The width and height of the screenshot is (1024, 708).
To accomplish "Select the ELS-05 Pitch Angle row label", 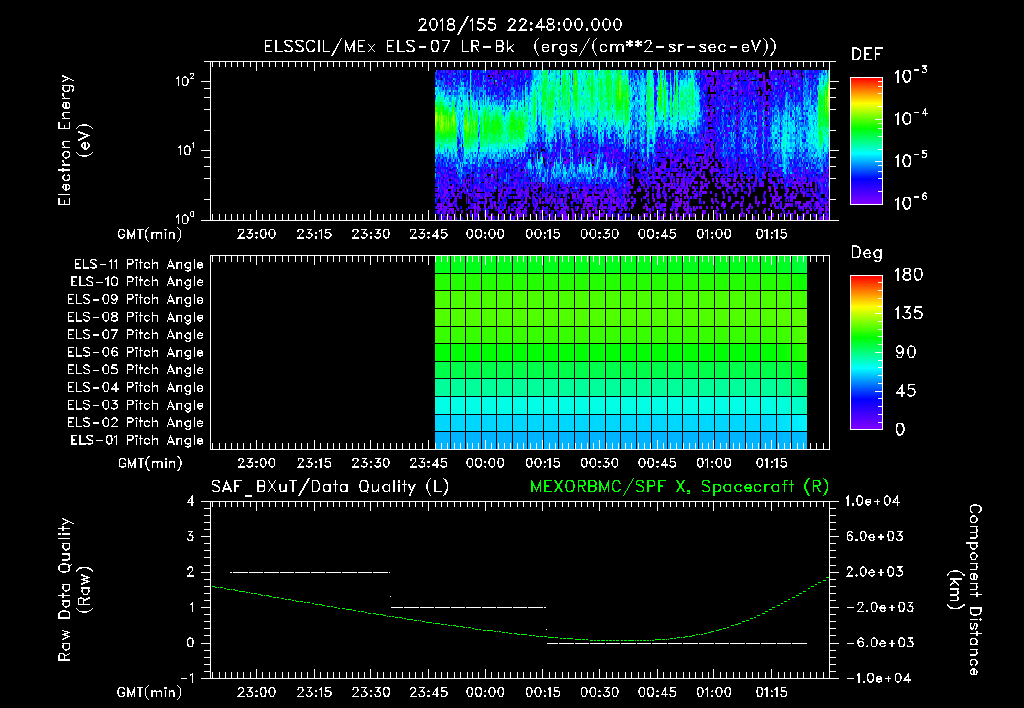I will pos(136,370).
